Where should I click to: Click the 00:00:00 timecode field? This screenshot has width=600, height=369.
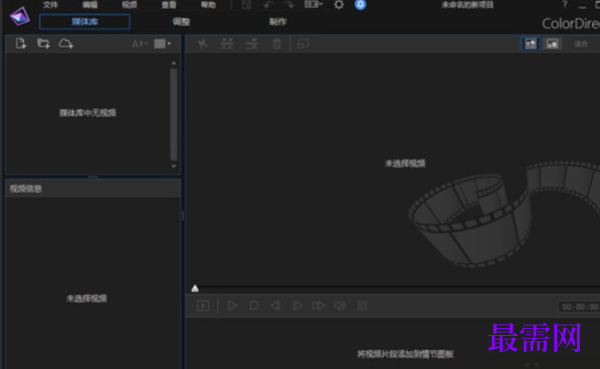[x=579, y=307]
